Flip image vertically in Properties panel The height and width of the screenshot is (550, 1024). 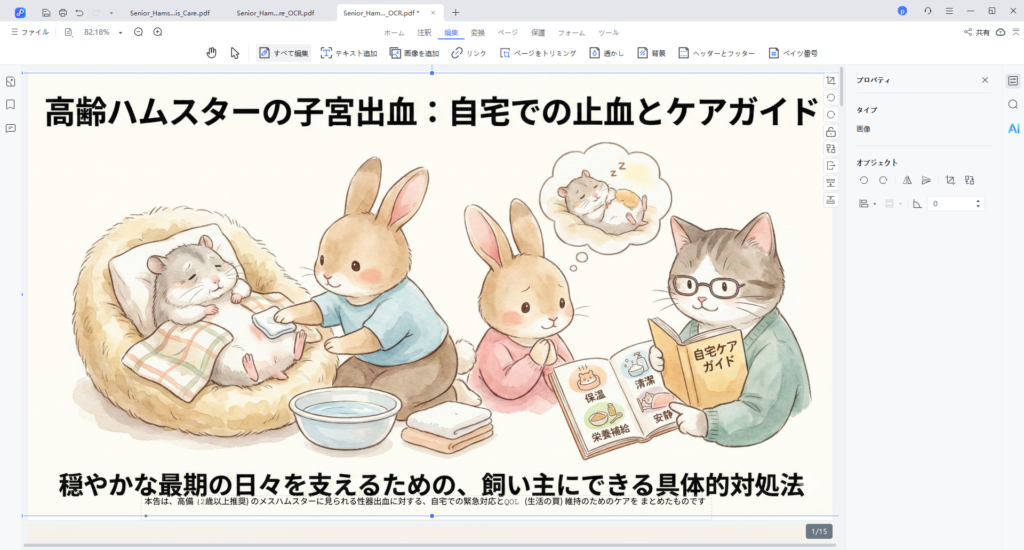[x=926, y=180]
